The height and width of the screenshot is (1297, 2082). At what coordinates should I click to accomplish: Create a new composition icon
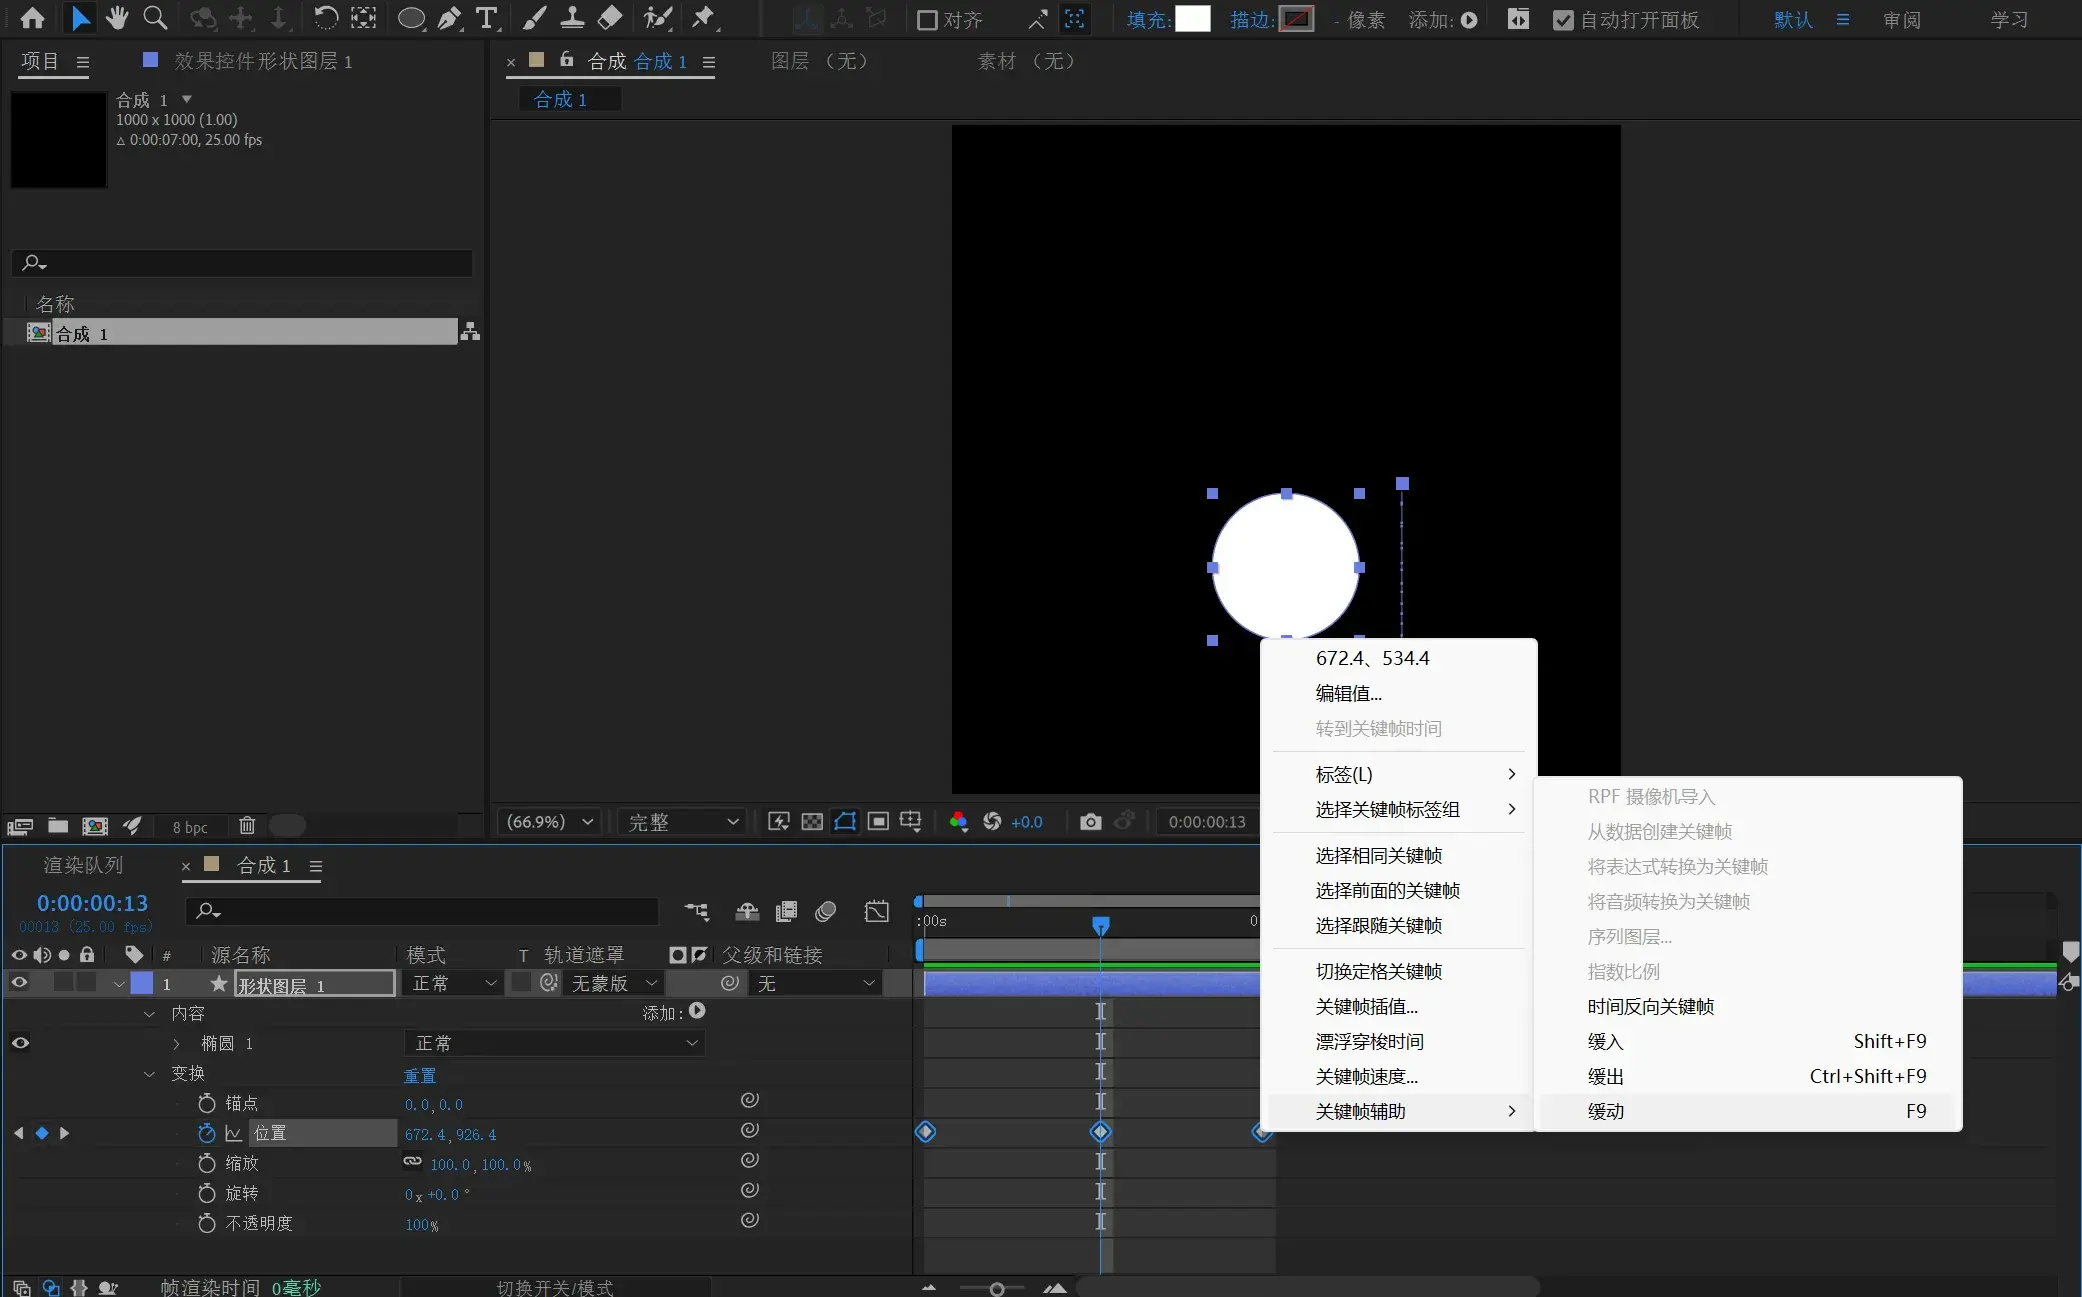coord(95,826)
